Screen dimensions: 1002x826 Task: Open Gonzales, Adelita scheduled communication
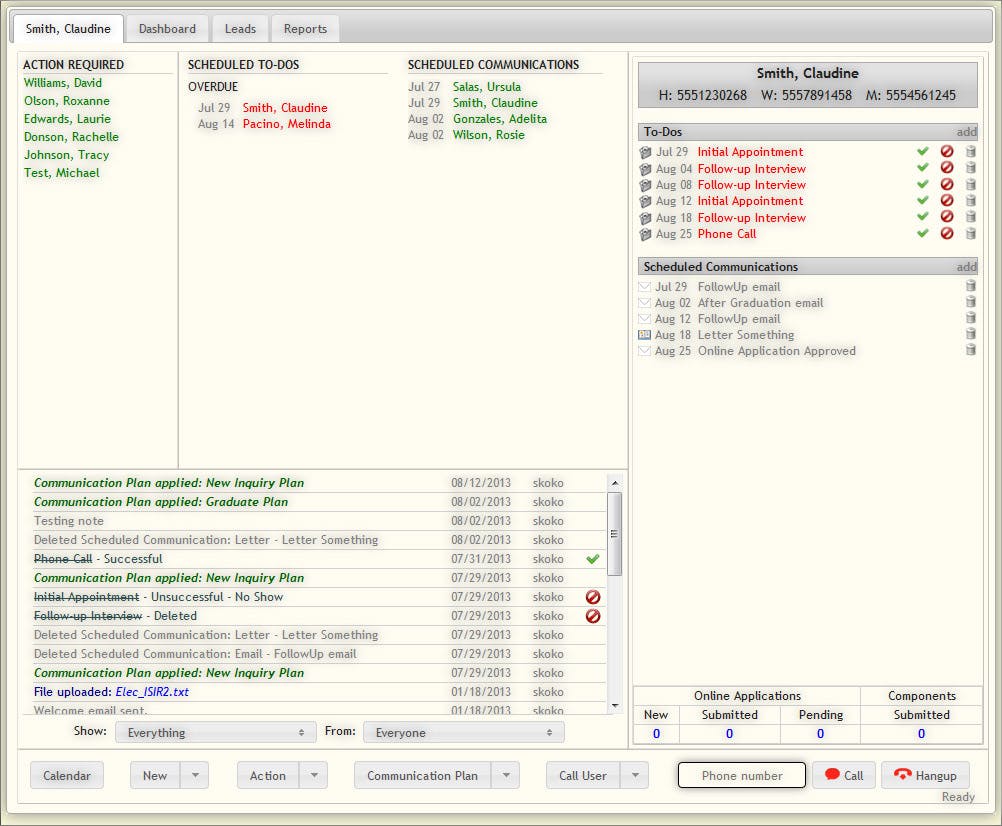(500, 118)
